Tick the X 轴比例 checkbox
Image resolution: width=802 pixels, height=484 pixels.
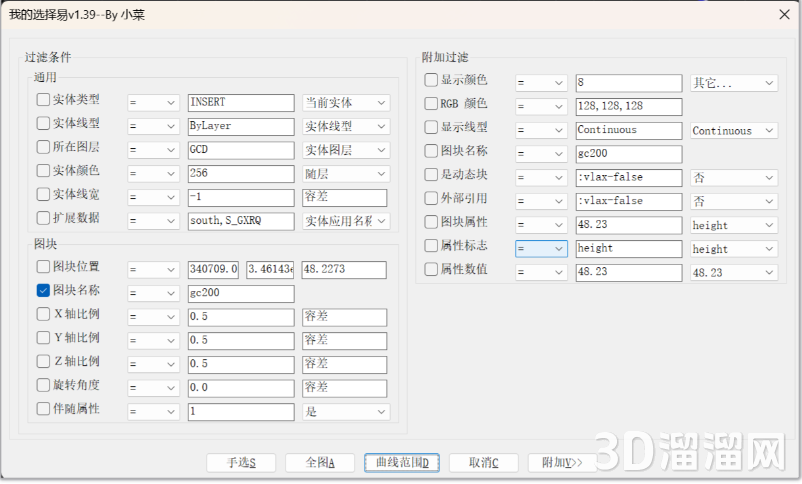43,314
